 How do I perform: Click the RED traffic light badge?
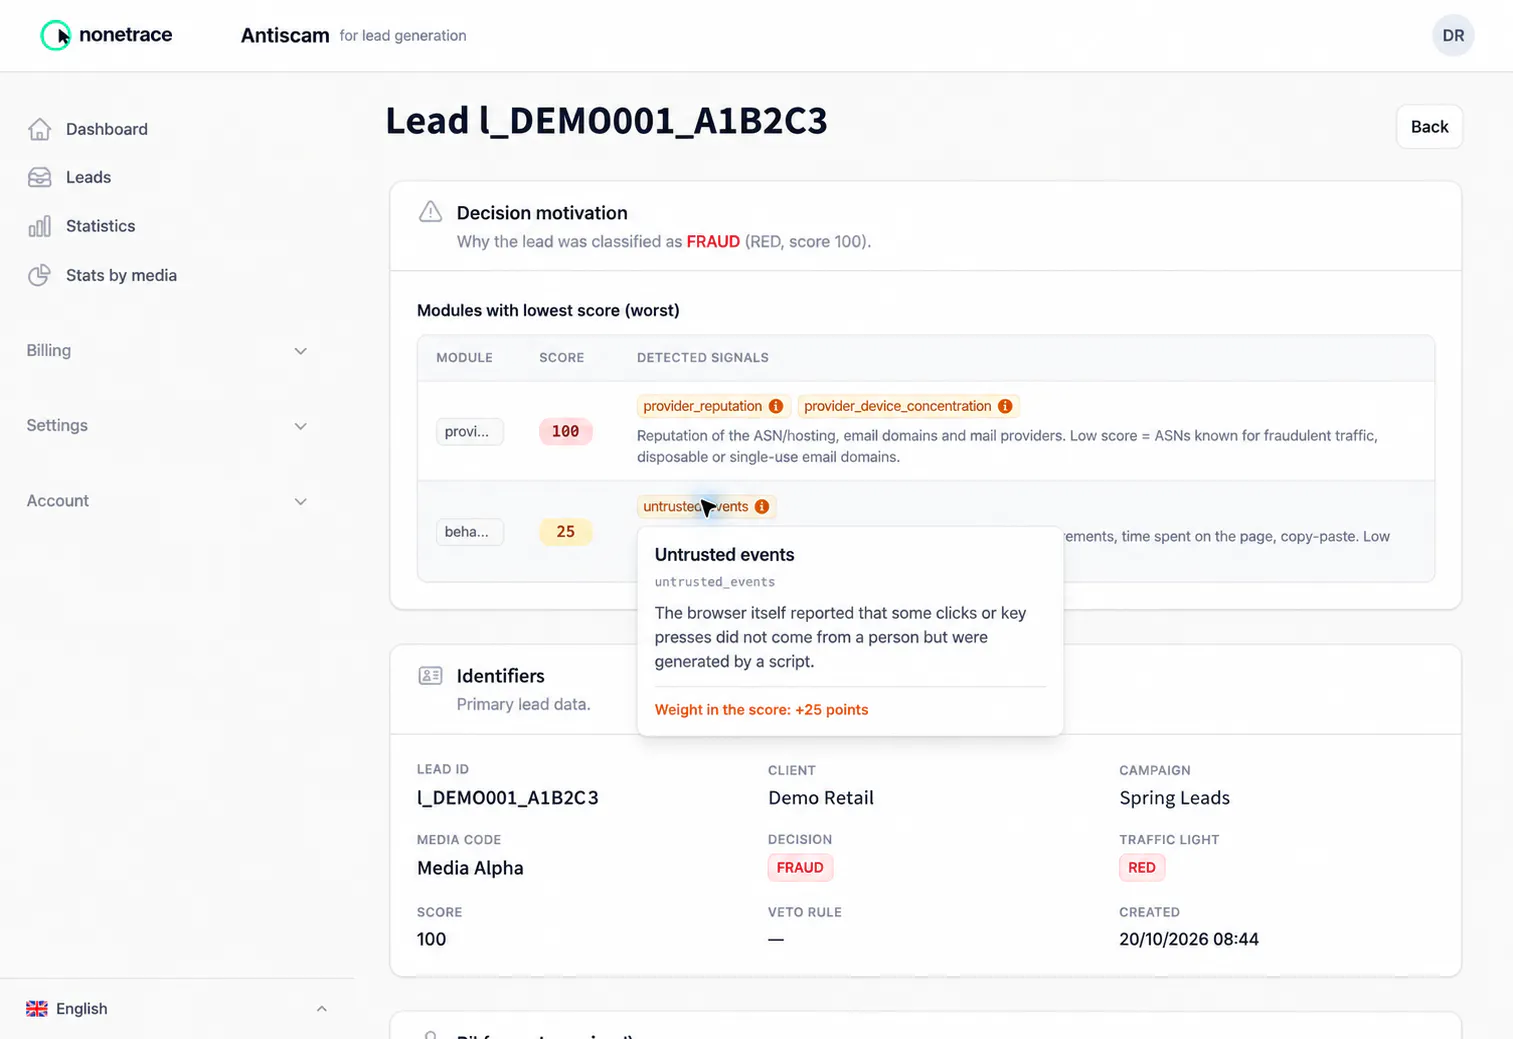[x=1142, y=867]
